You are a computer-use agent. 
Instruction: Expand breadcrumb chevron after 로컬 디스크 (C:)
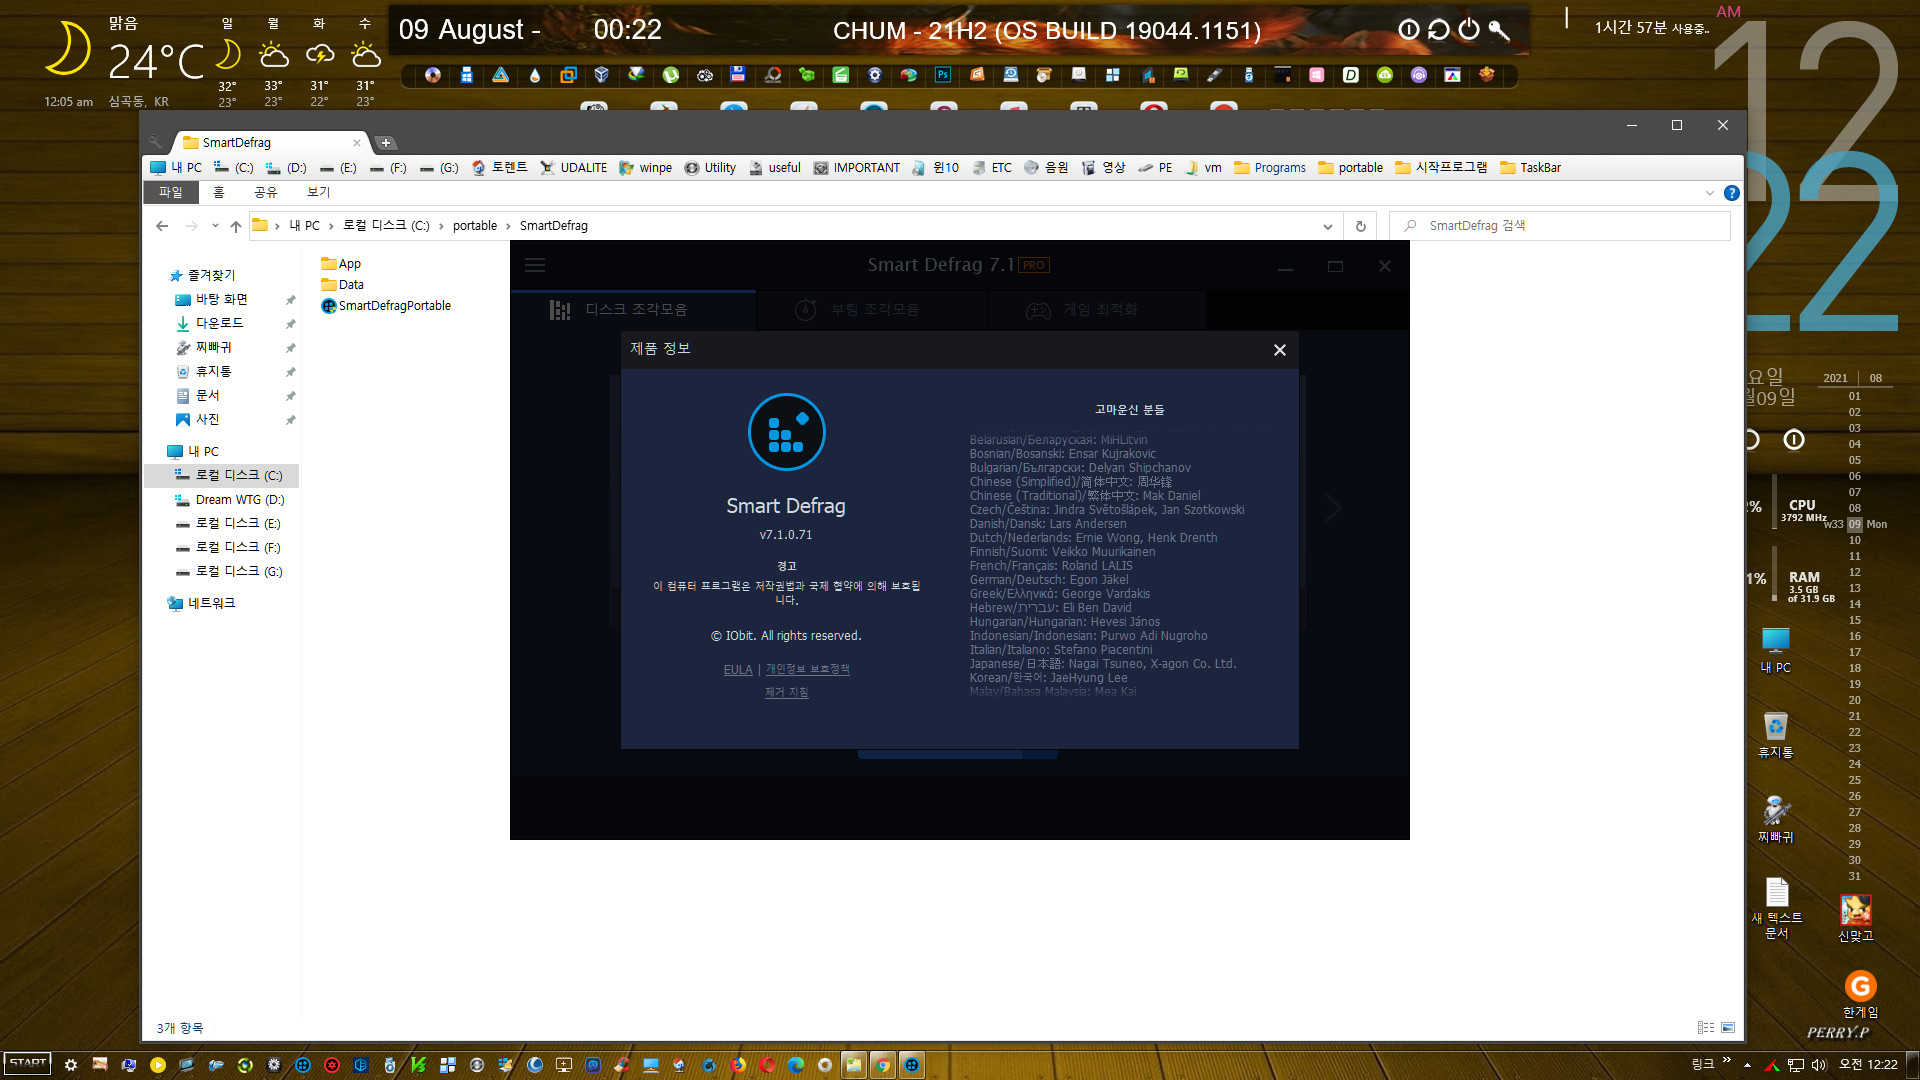[441, 226]
